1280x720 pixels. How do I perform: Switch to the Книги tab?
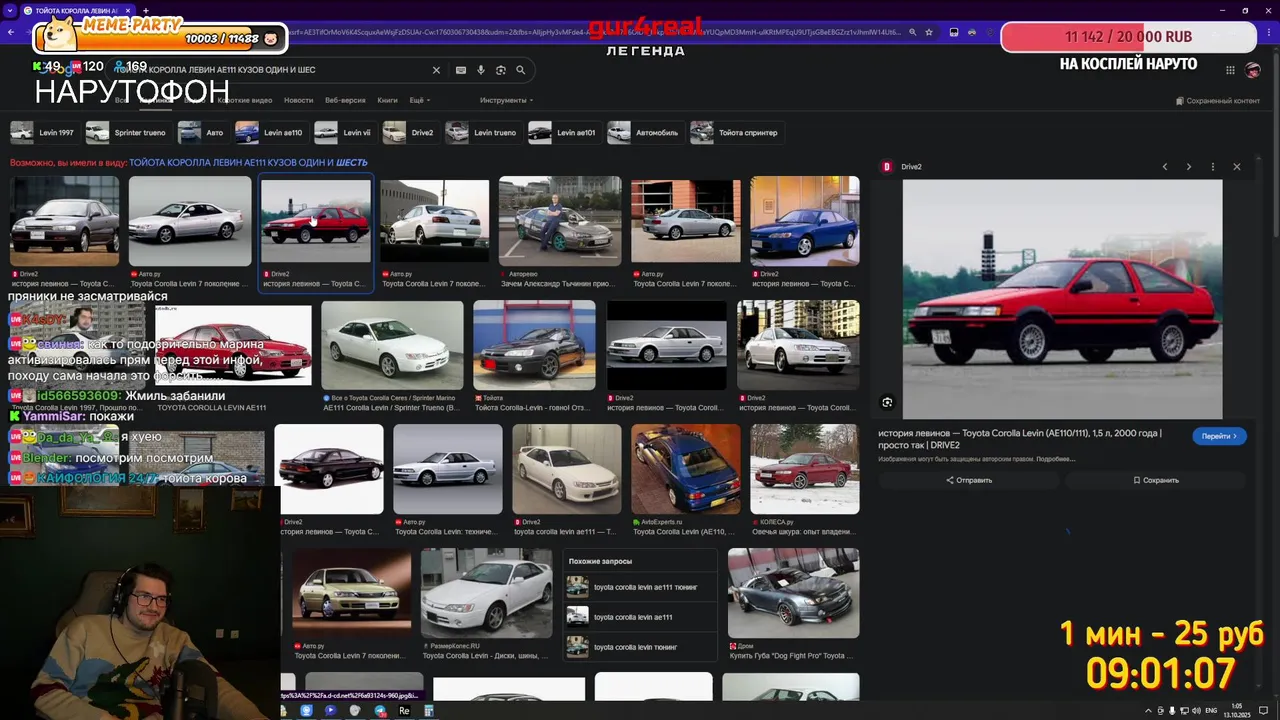pyautogui.click(x=388, y=100)
